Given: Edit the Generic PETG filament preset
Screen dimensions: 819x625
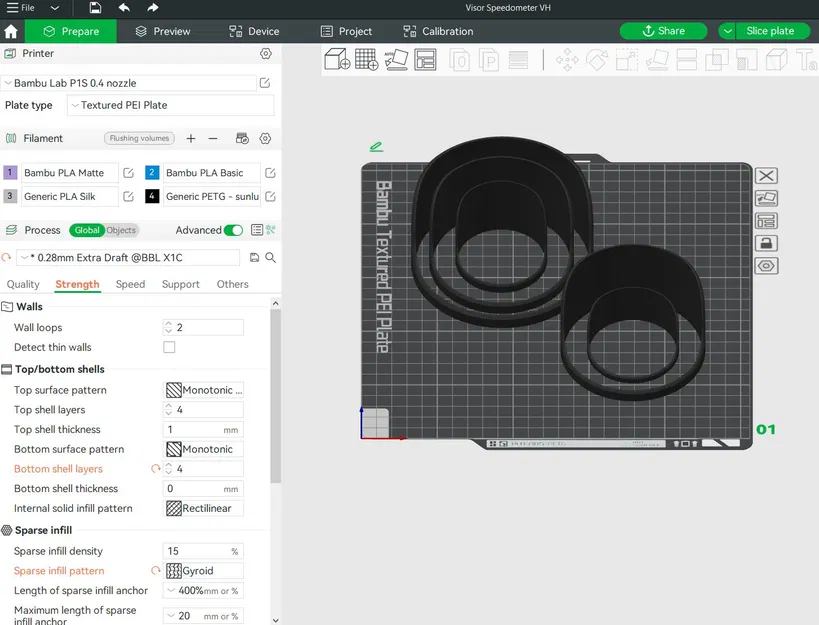Looking at the screenshot, I should pyautogui.click(x=270, y=196).
